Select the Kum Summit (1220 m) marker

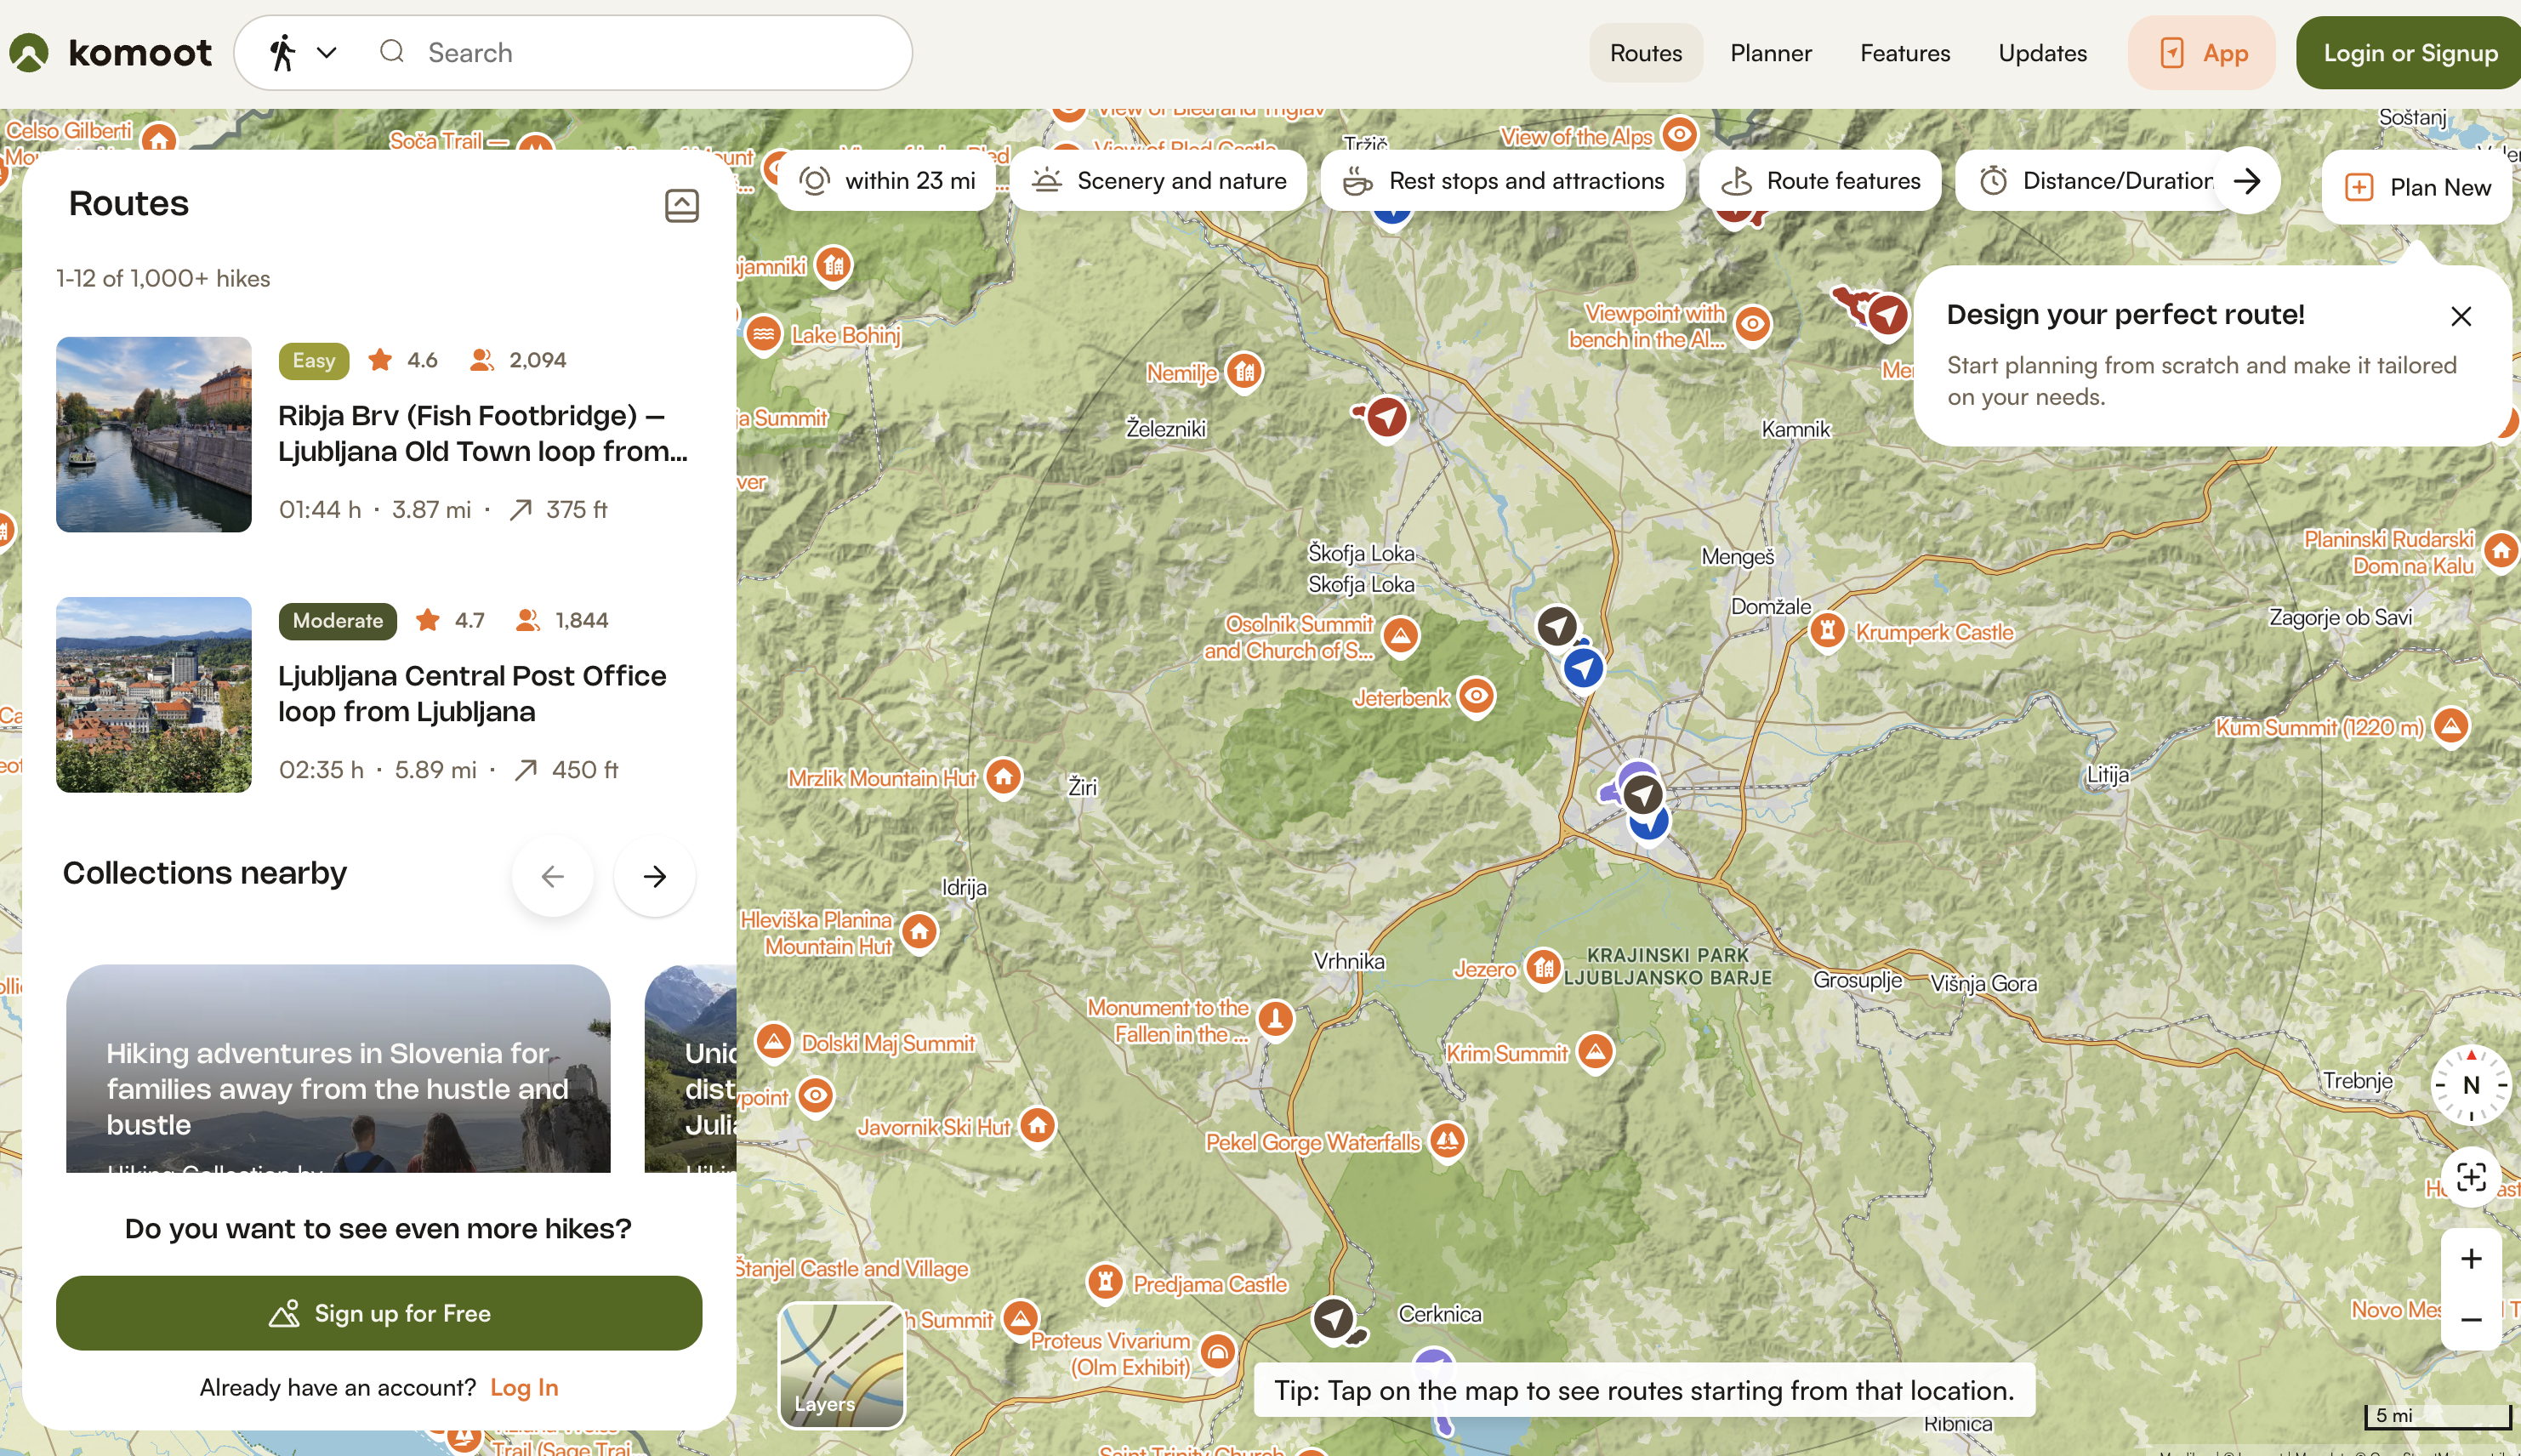click(x=2450, y=726)
